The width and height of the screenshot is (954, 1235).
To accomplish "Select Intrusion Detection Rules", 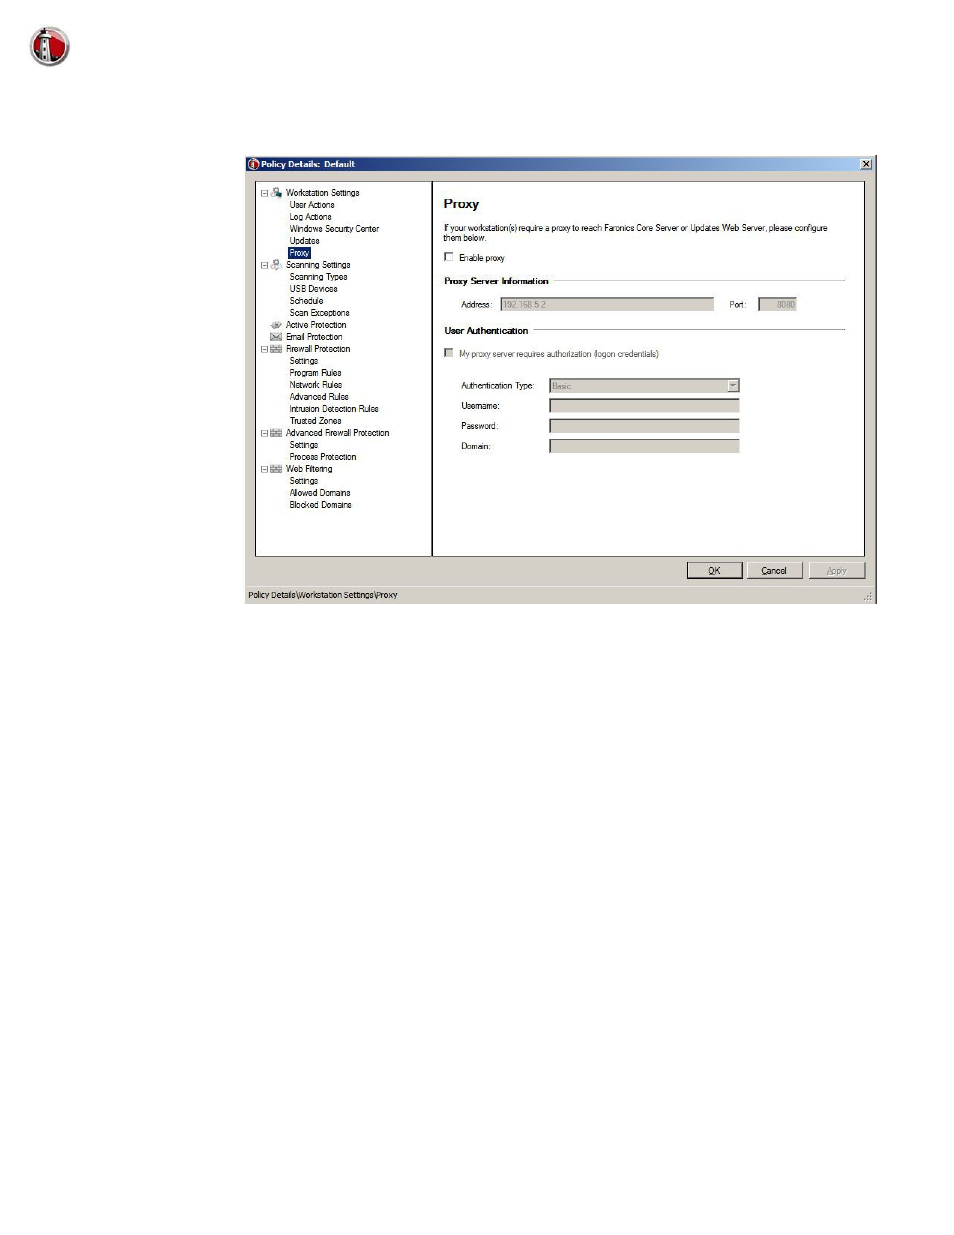I will (x=334, y=409).
